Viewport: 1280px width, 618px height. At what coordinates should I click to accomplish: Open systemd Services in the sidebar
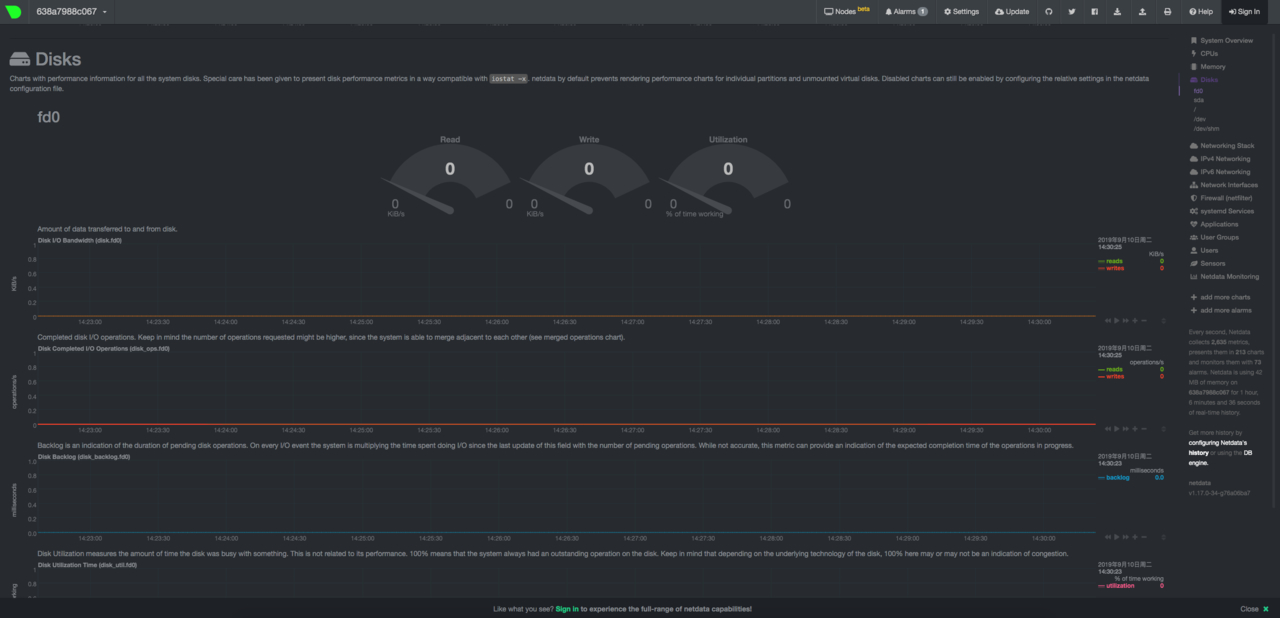tap(1221, 211)
